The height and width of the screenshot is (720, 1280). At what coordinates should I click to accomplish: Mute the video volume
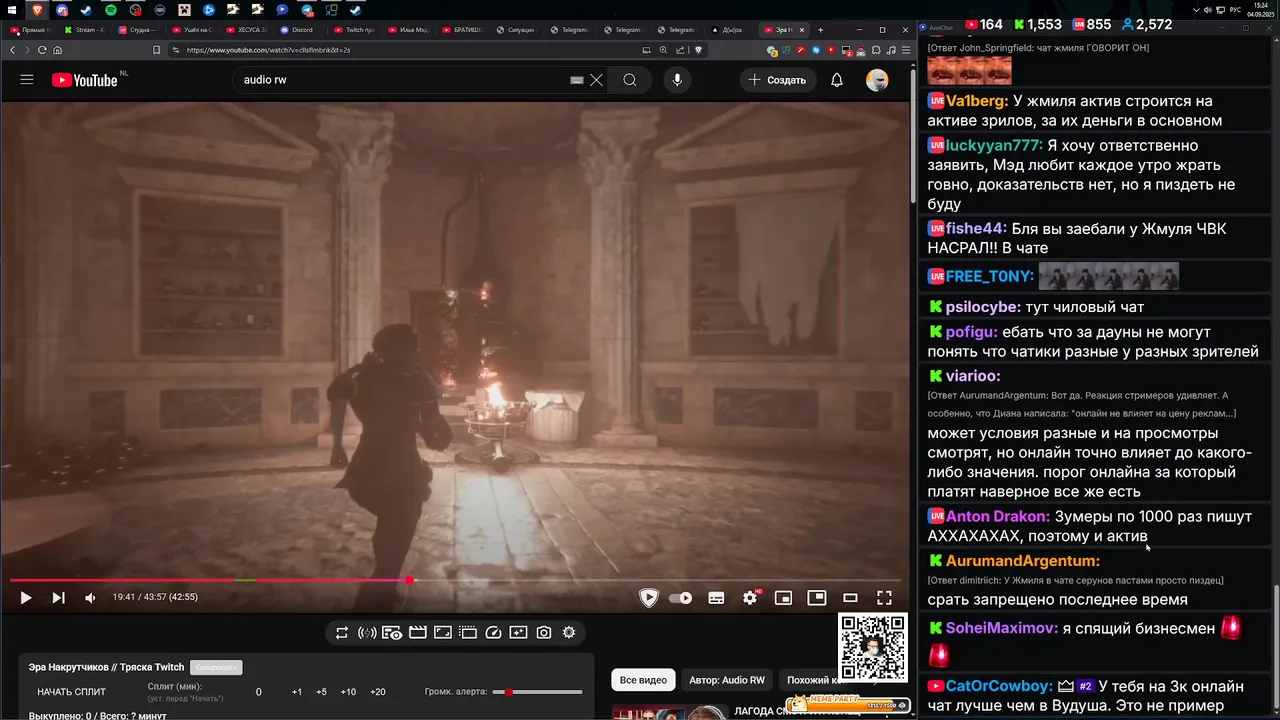coord(90,598)
